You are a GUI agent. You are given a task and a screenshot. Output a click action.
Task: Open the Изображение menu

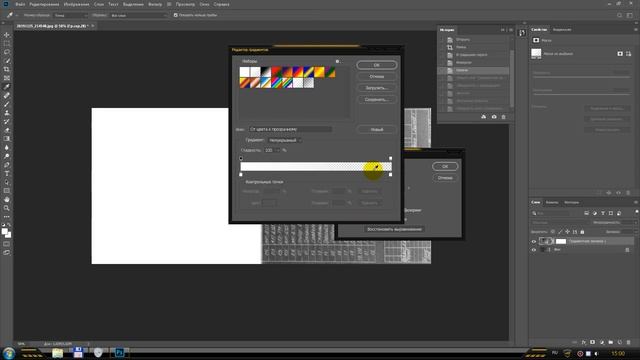click(x=76, y=4)
